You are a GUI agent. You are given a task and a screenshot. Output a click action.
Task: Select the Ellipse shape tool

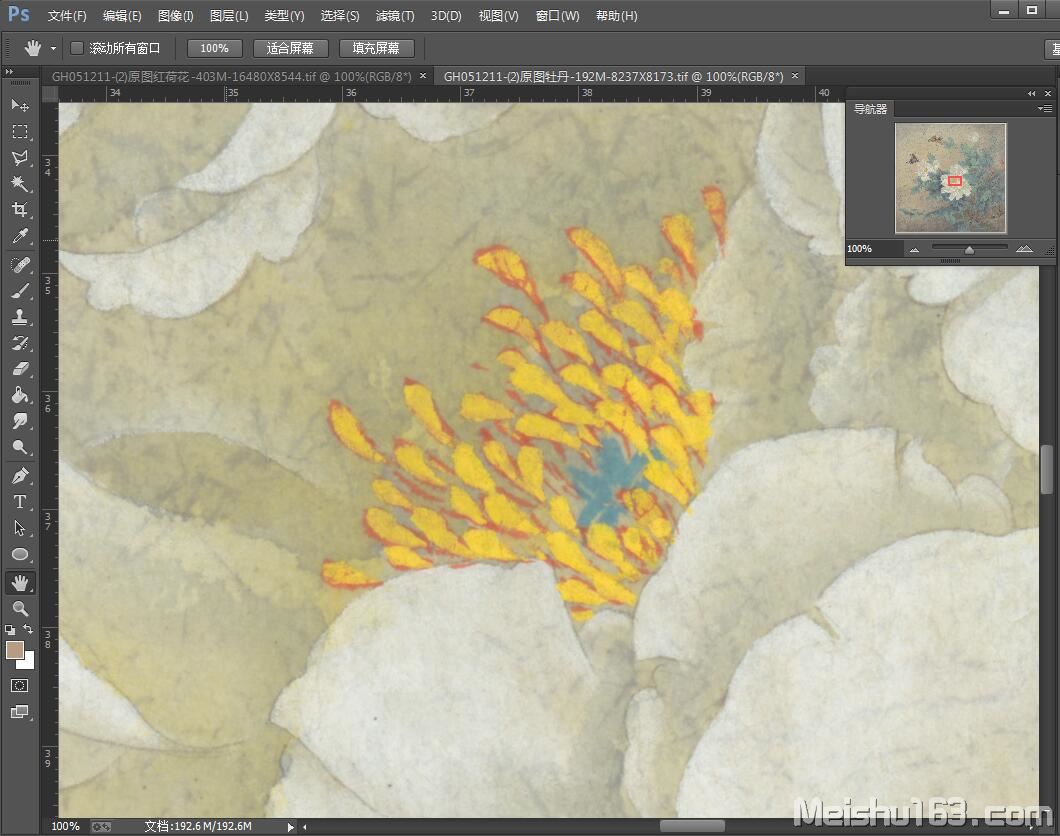20,554
